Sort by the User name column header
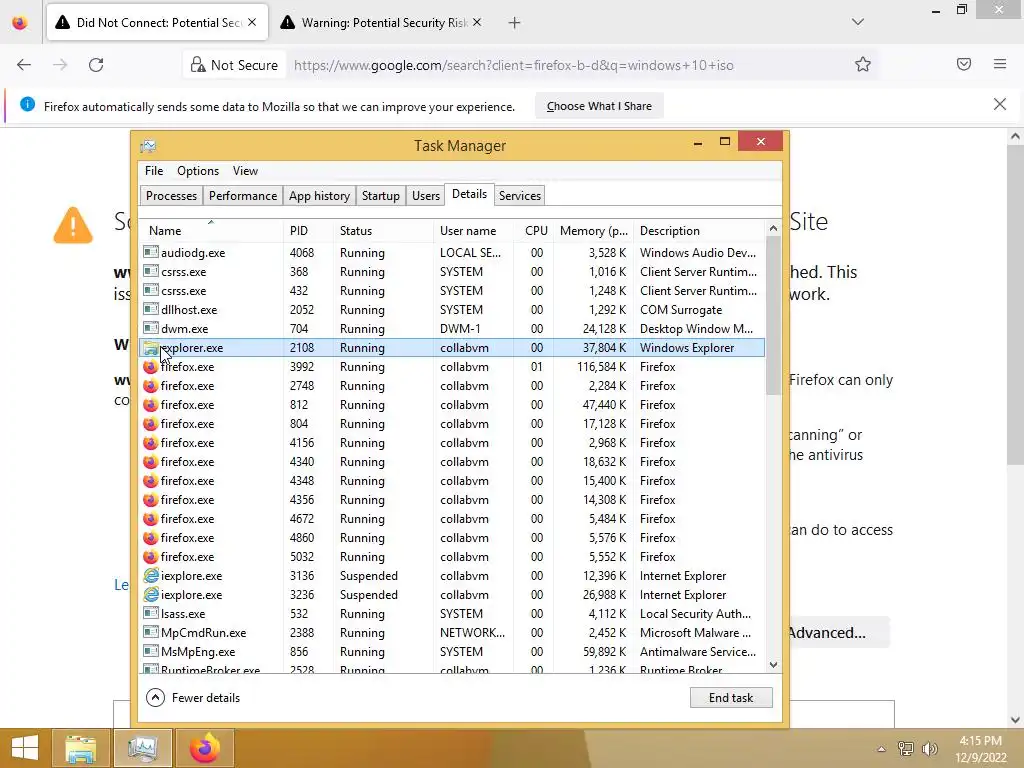 click(x=473, y=231)
